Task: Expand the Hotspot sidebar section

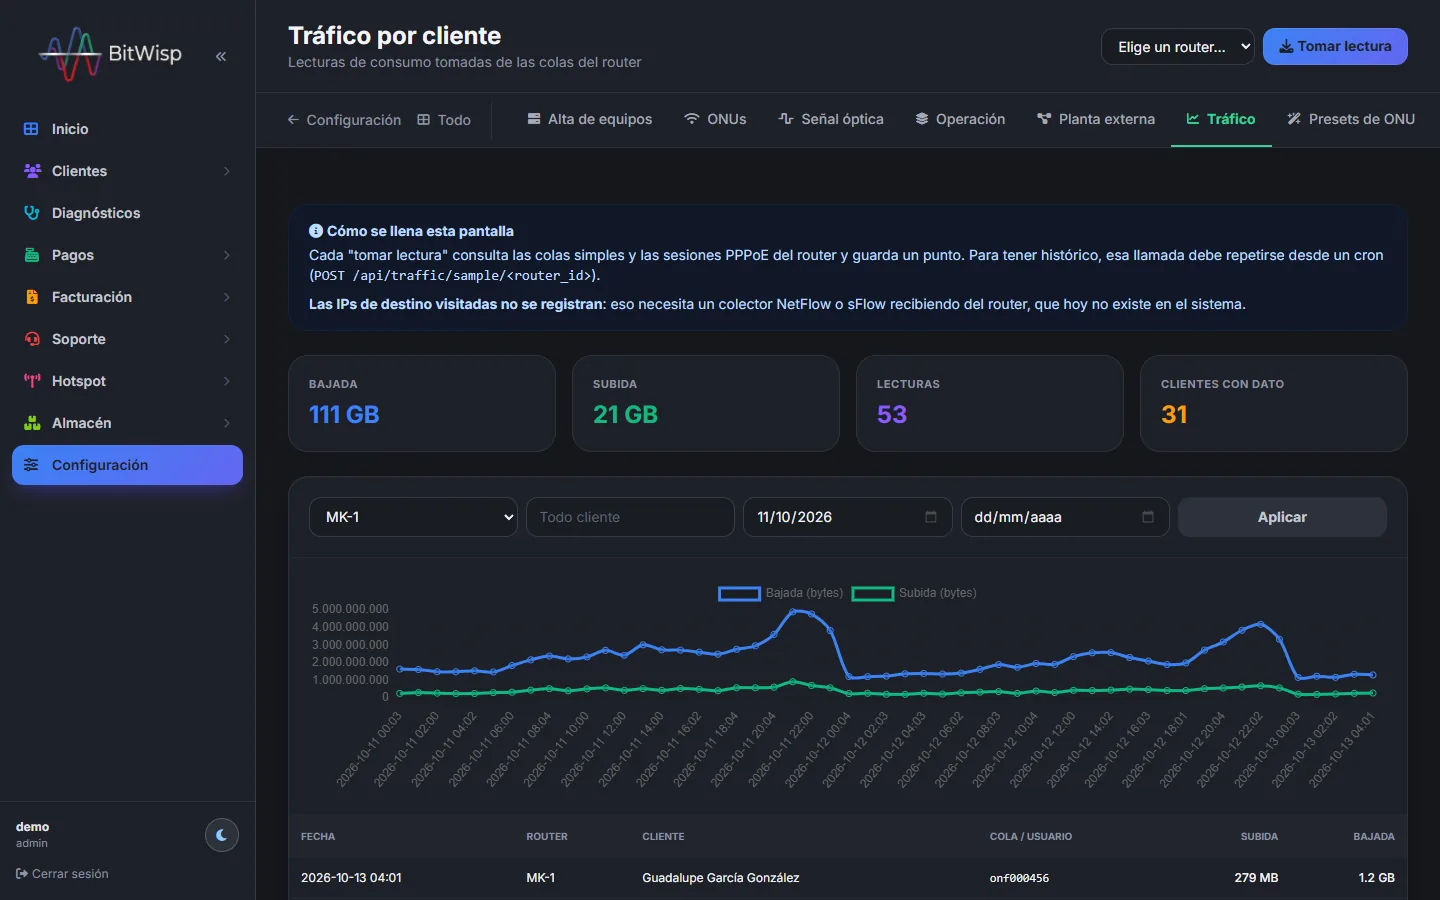Action: pyautogui.click(x=127, y=381)
